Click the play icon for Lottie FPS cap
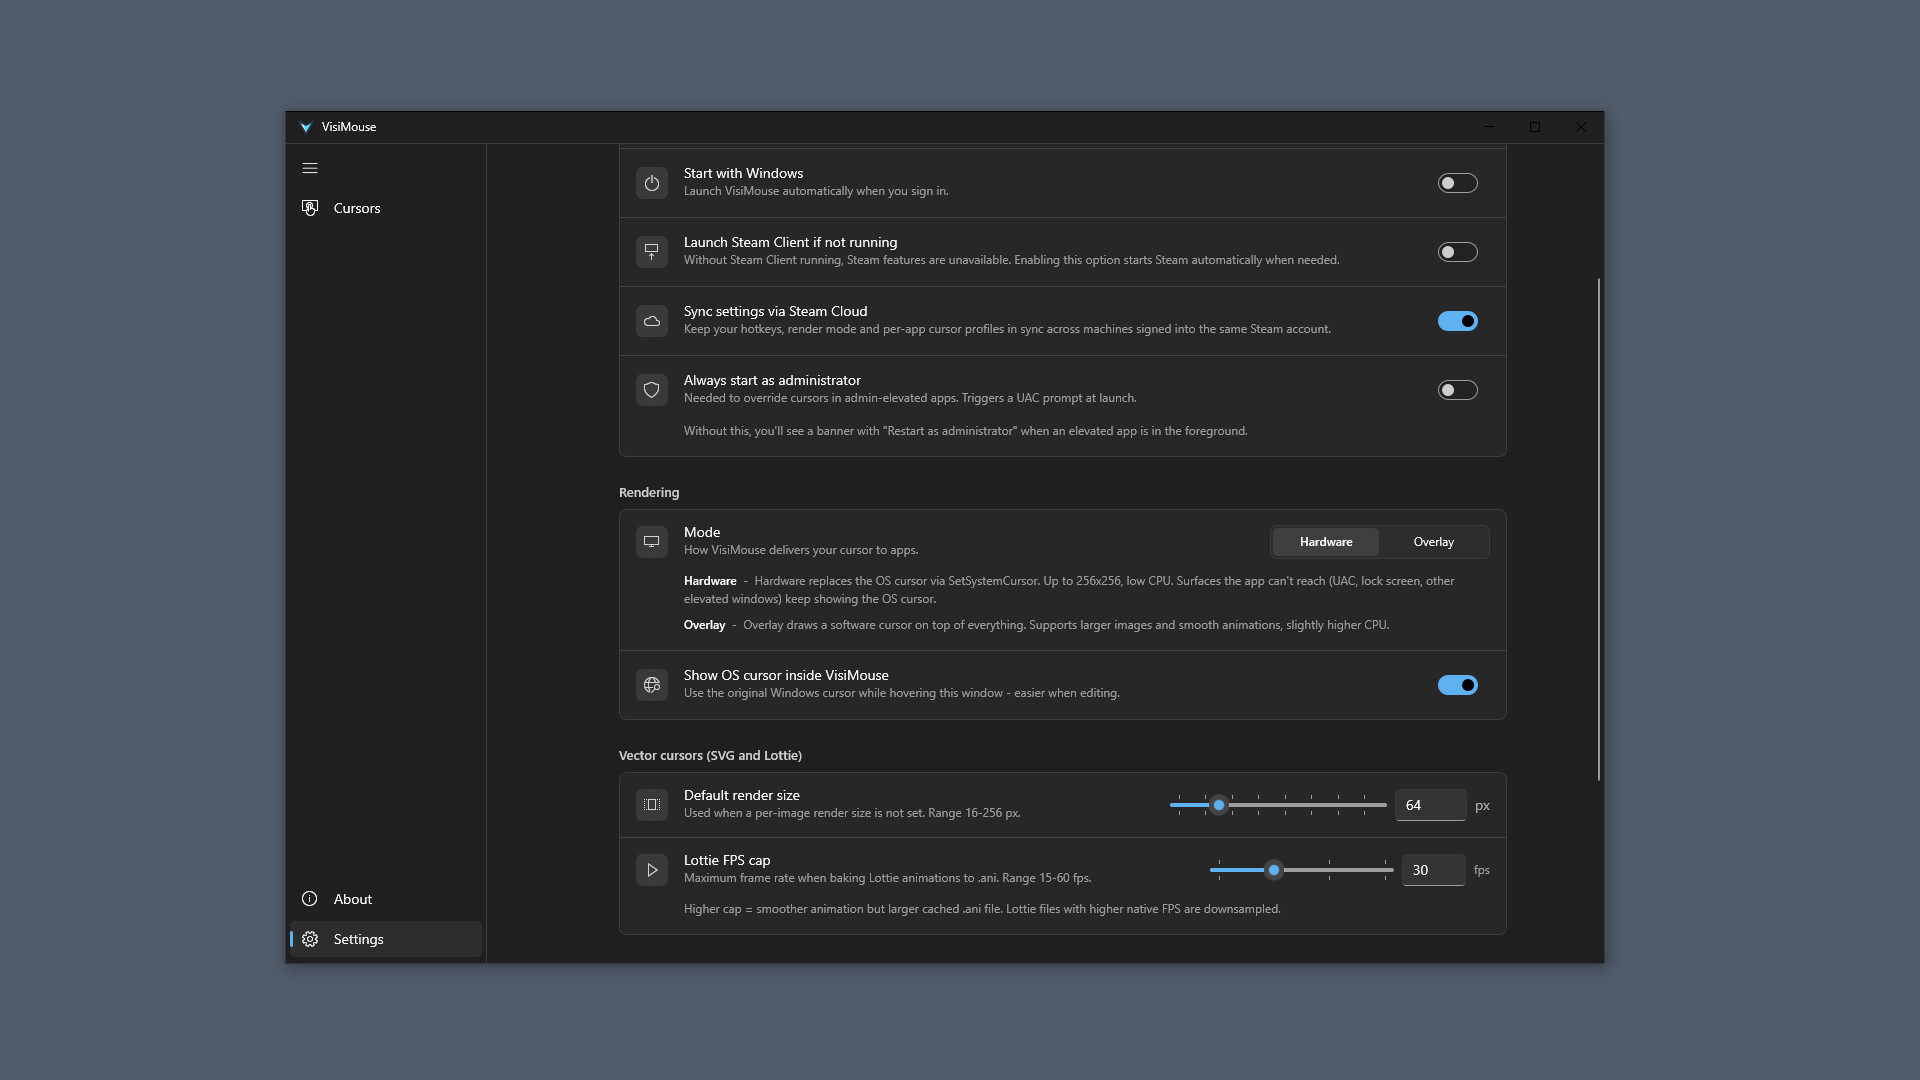This screenshot has height=1080, width=1920. click(652, 870)
